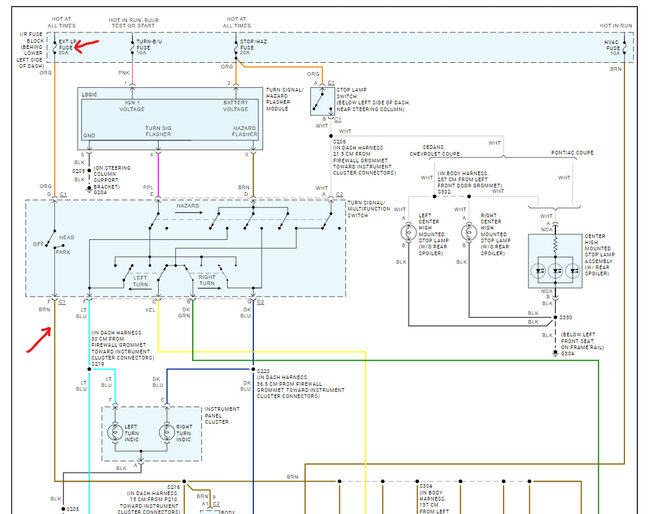650x514 pixels.
Task: Click 'ON STEERING COLUMN SUPPORT BRACKET' note
Action: tap(112, 177)
